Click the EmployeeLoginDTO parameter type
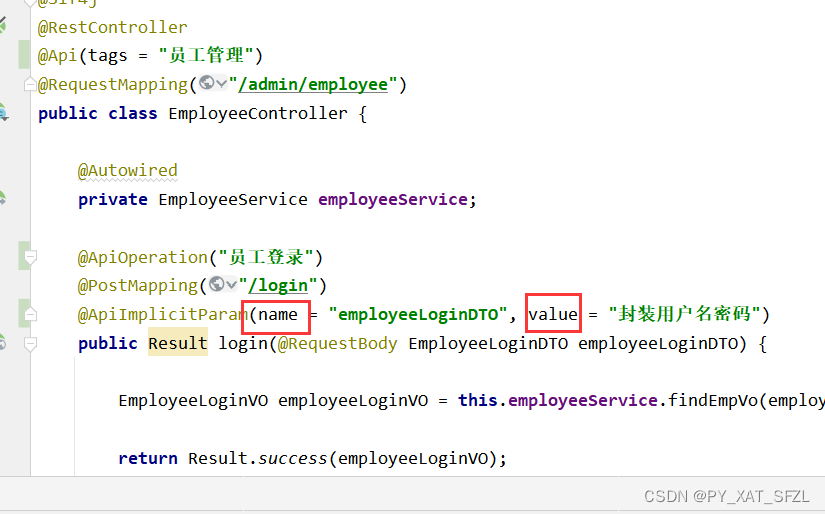Viewport: 825px width, 514px height. [x=488, y=343]
